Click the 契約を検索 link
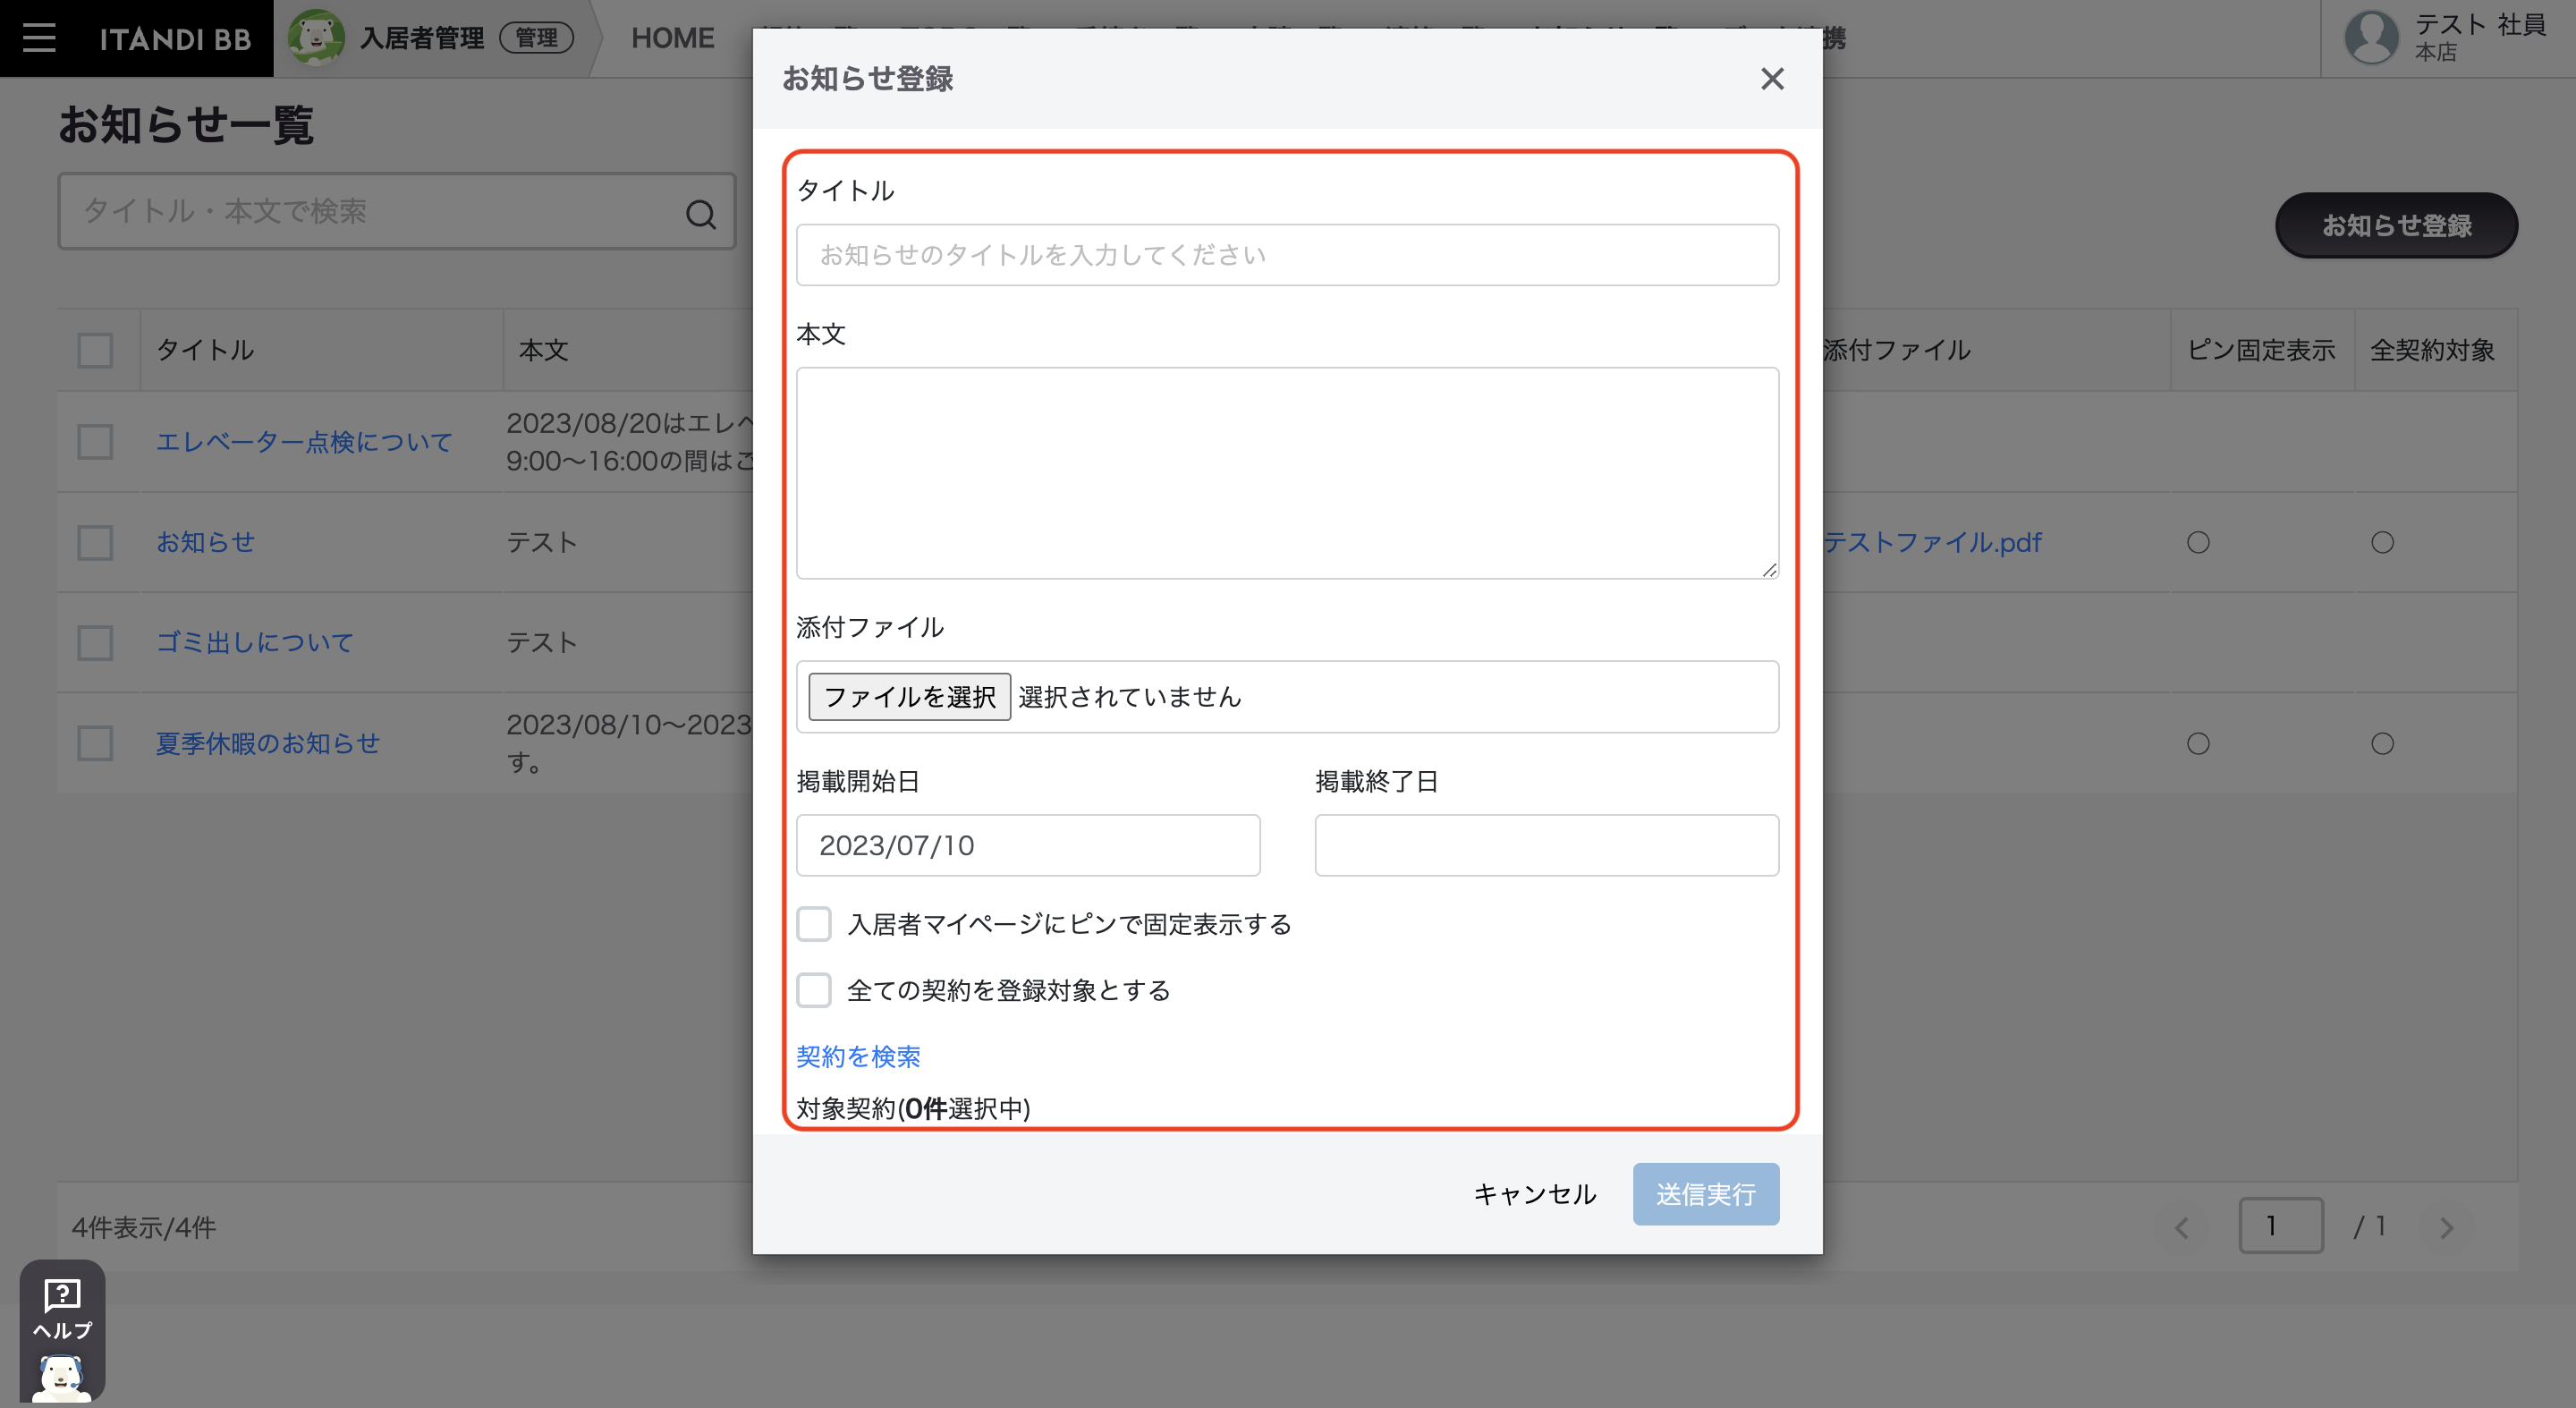This screenshot has height=1408, width=2576. tap(858, 1056)
